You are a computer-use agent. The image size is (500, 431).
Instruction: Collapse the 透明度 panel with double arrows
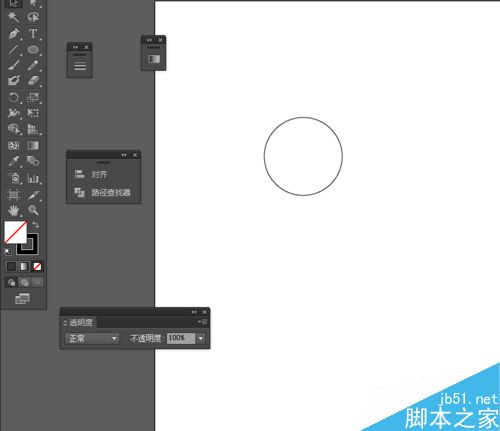point(194,312)
